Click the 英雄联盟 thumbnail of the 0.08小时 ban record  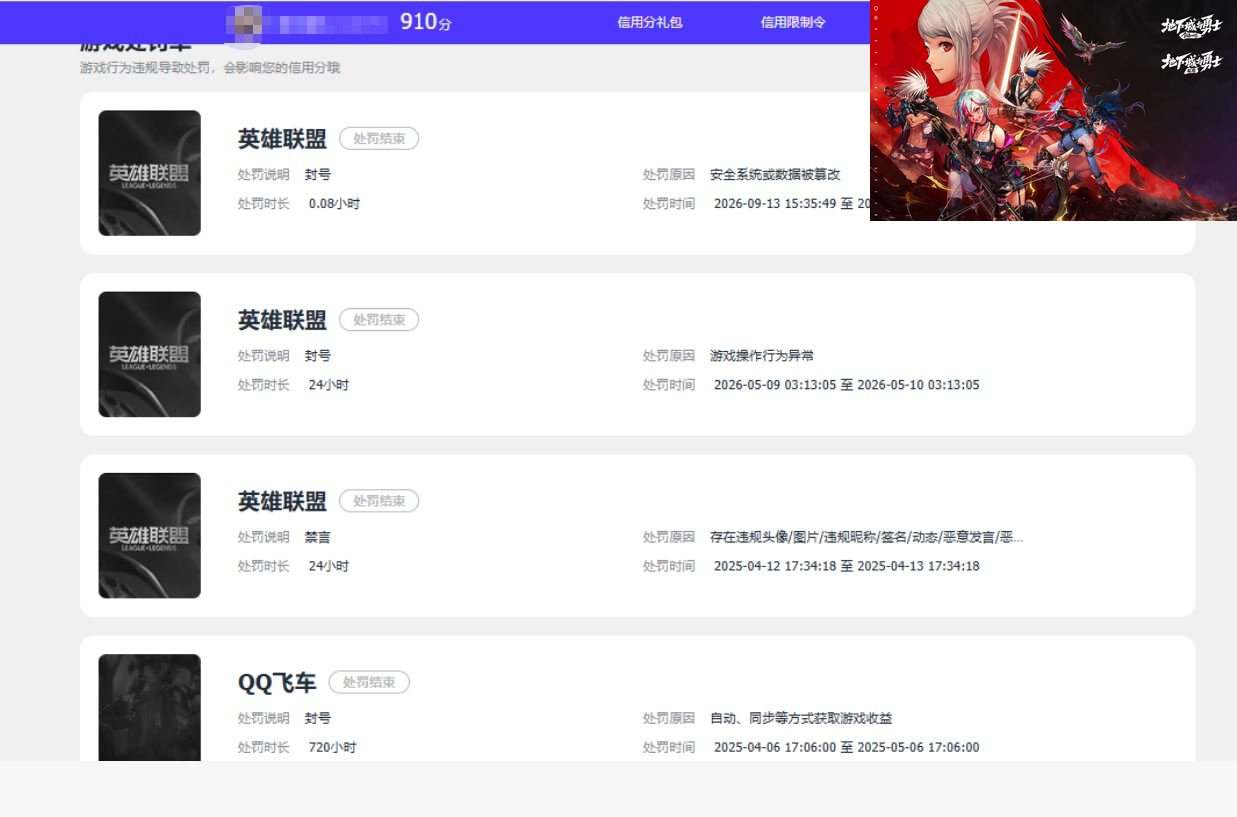coord(149,173)
